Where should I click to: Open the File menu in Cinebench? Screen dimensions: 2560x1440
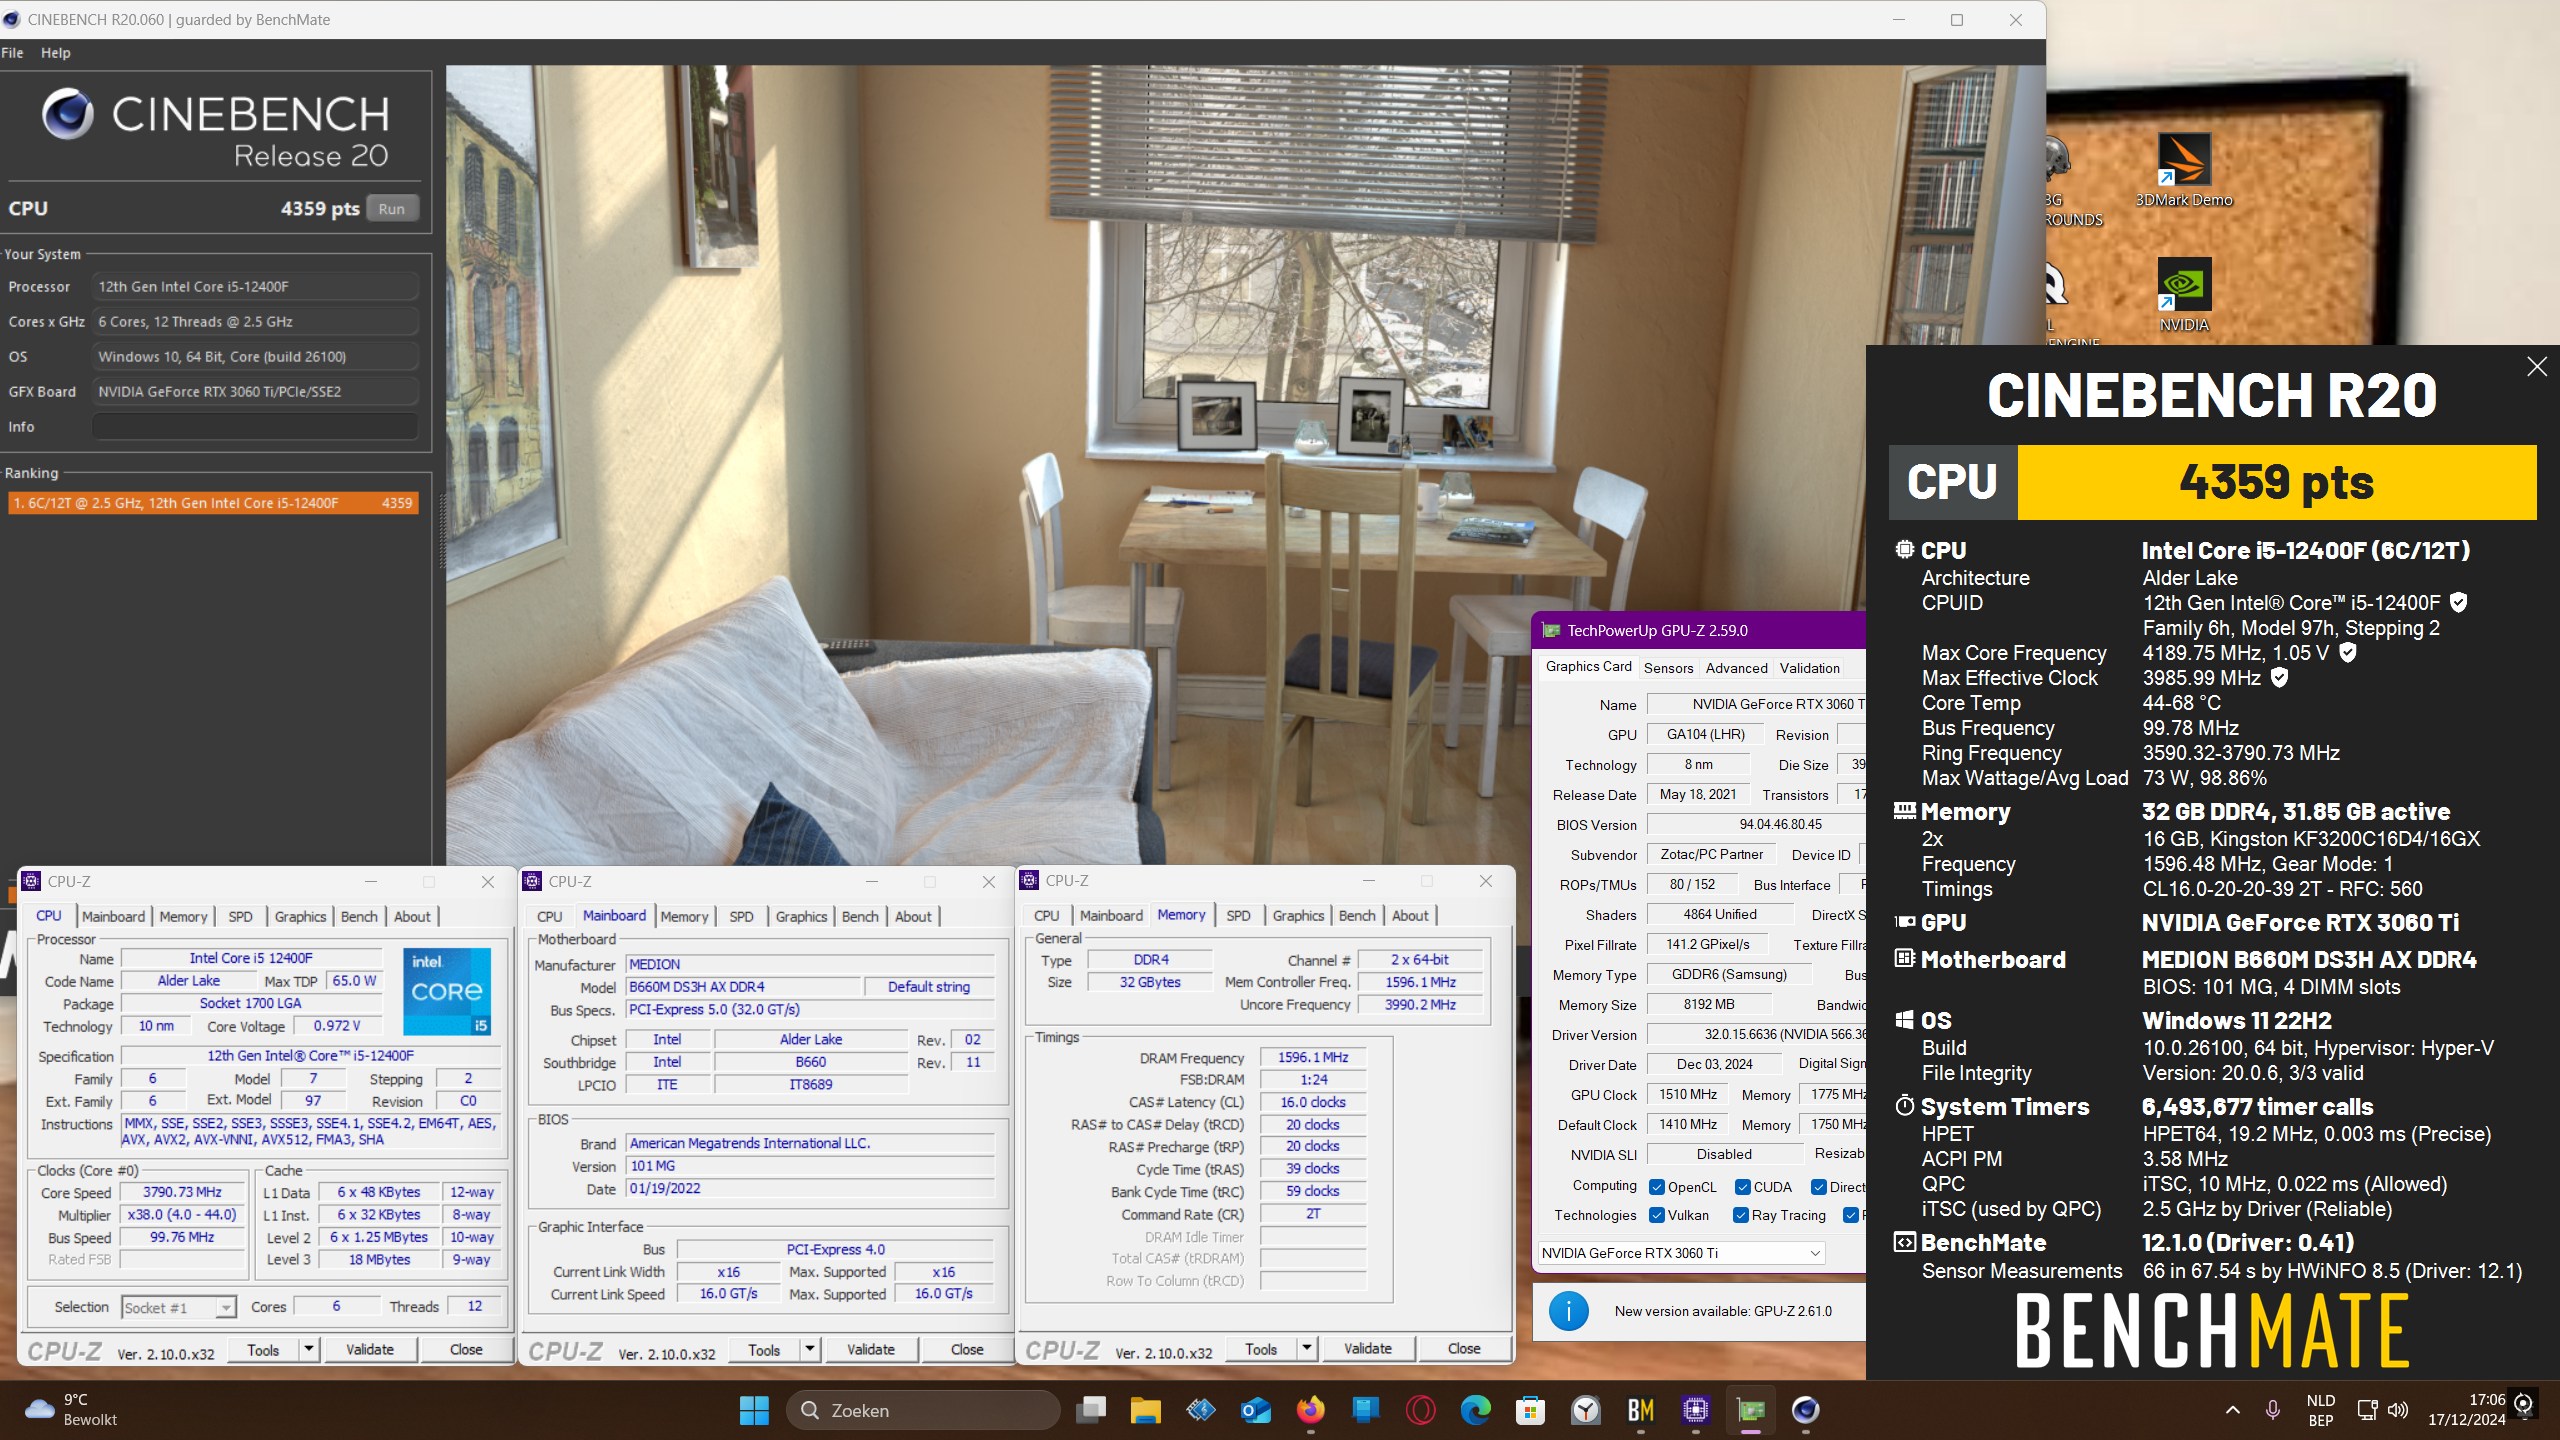point(13,53)
